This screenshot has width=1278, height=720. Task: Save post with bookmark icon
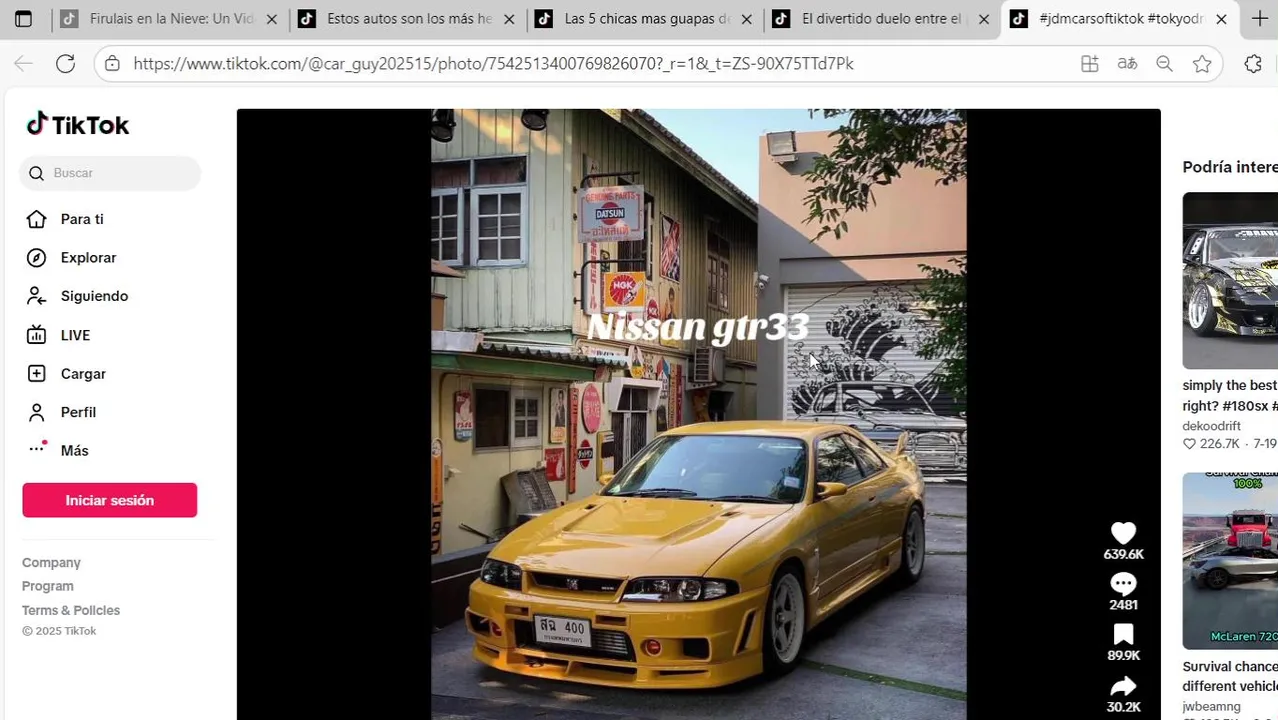pyautogui.click(x=1123, y=634)
